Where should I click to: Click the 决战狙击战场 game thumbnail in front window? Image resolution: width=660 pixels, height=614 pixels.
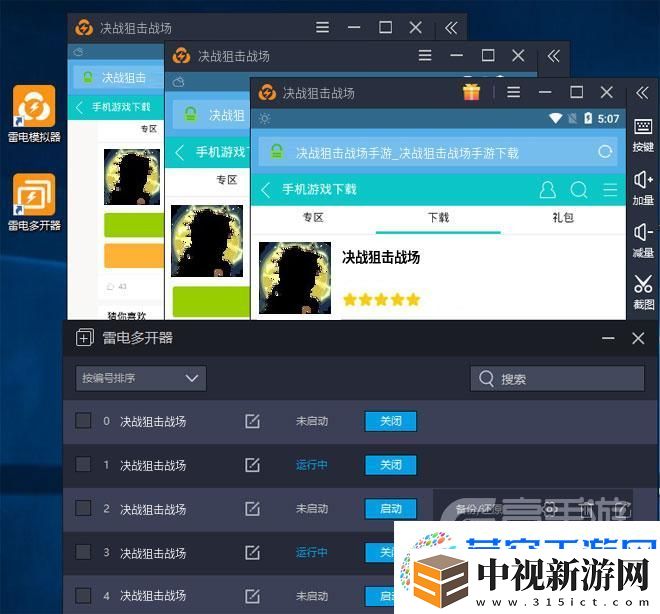click(295, 278)
